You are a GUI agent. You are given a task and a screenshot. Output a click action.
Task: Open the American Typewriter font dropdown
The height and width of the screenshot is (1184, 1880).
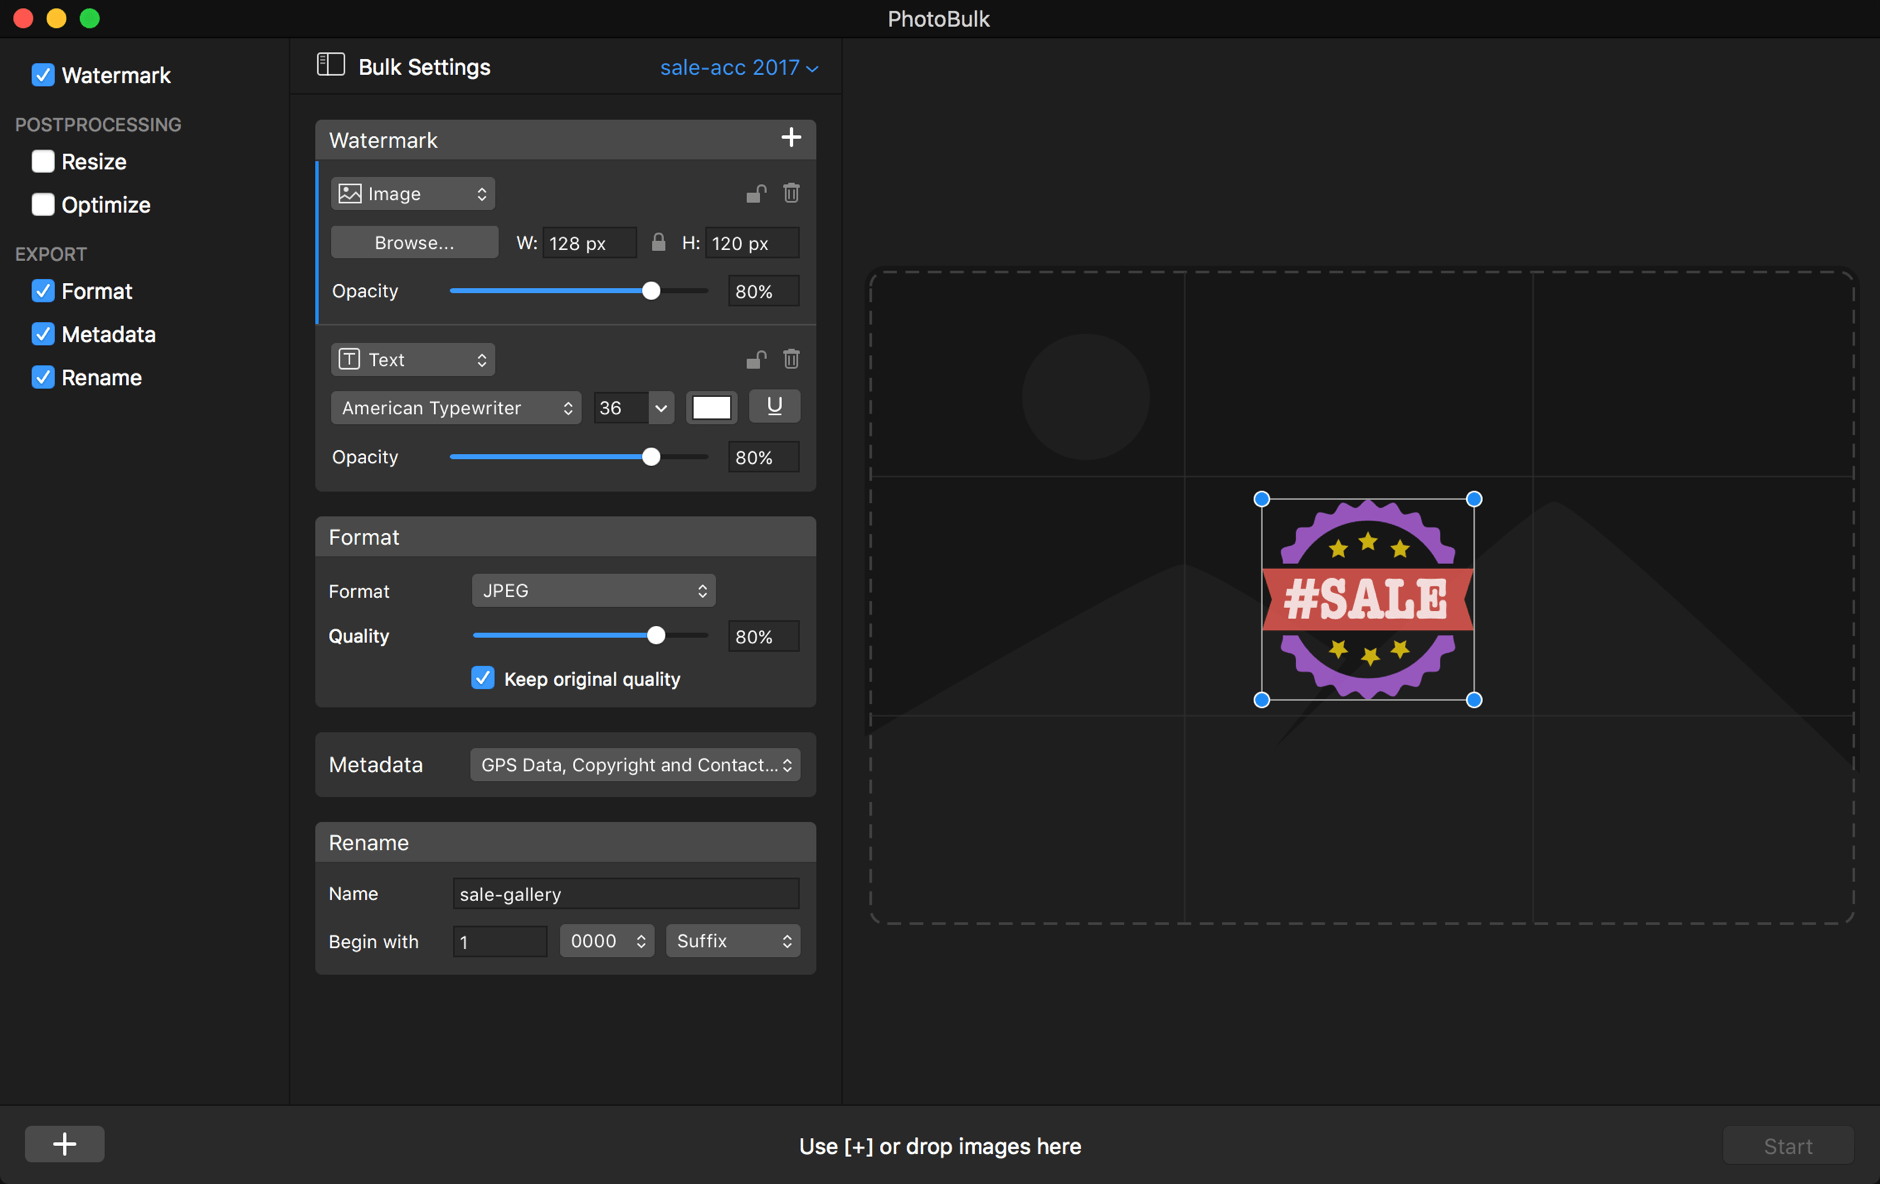456,407
